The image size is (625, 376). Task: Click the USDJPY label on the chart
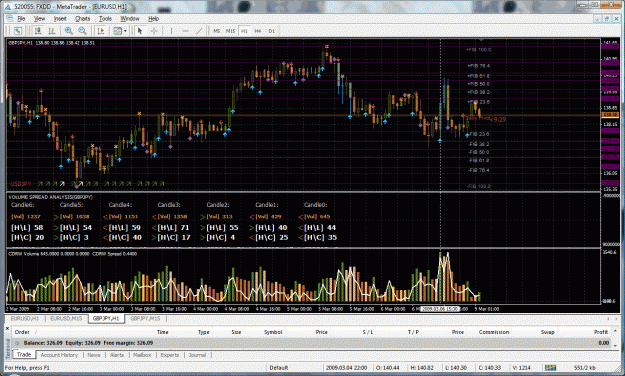21,184
